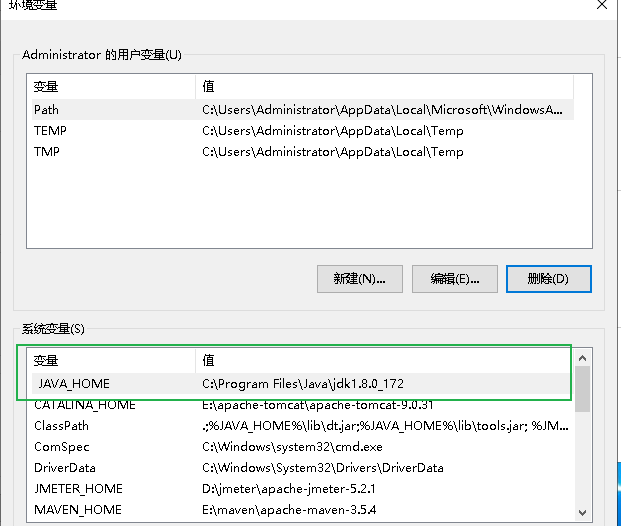Click the system variables scrollbar down arrow
Image resolution: width=621 pixels, height=526 pixels.
(x=582, y=513)
